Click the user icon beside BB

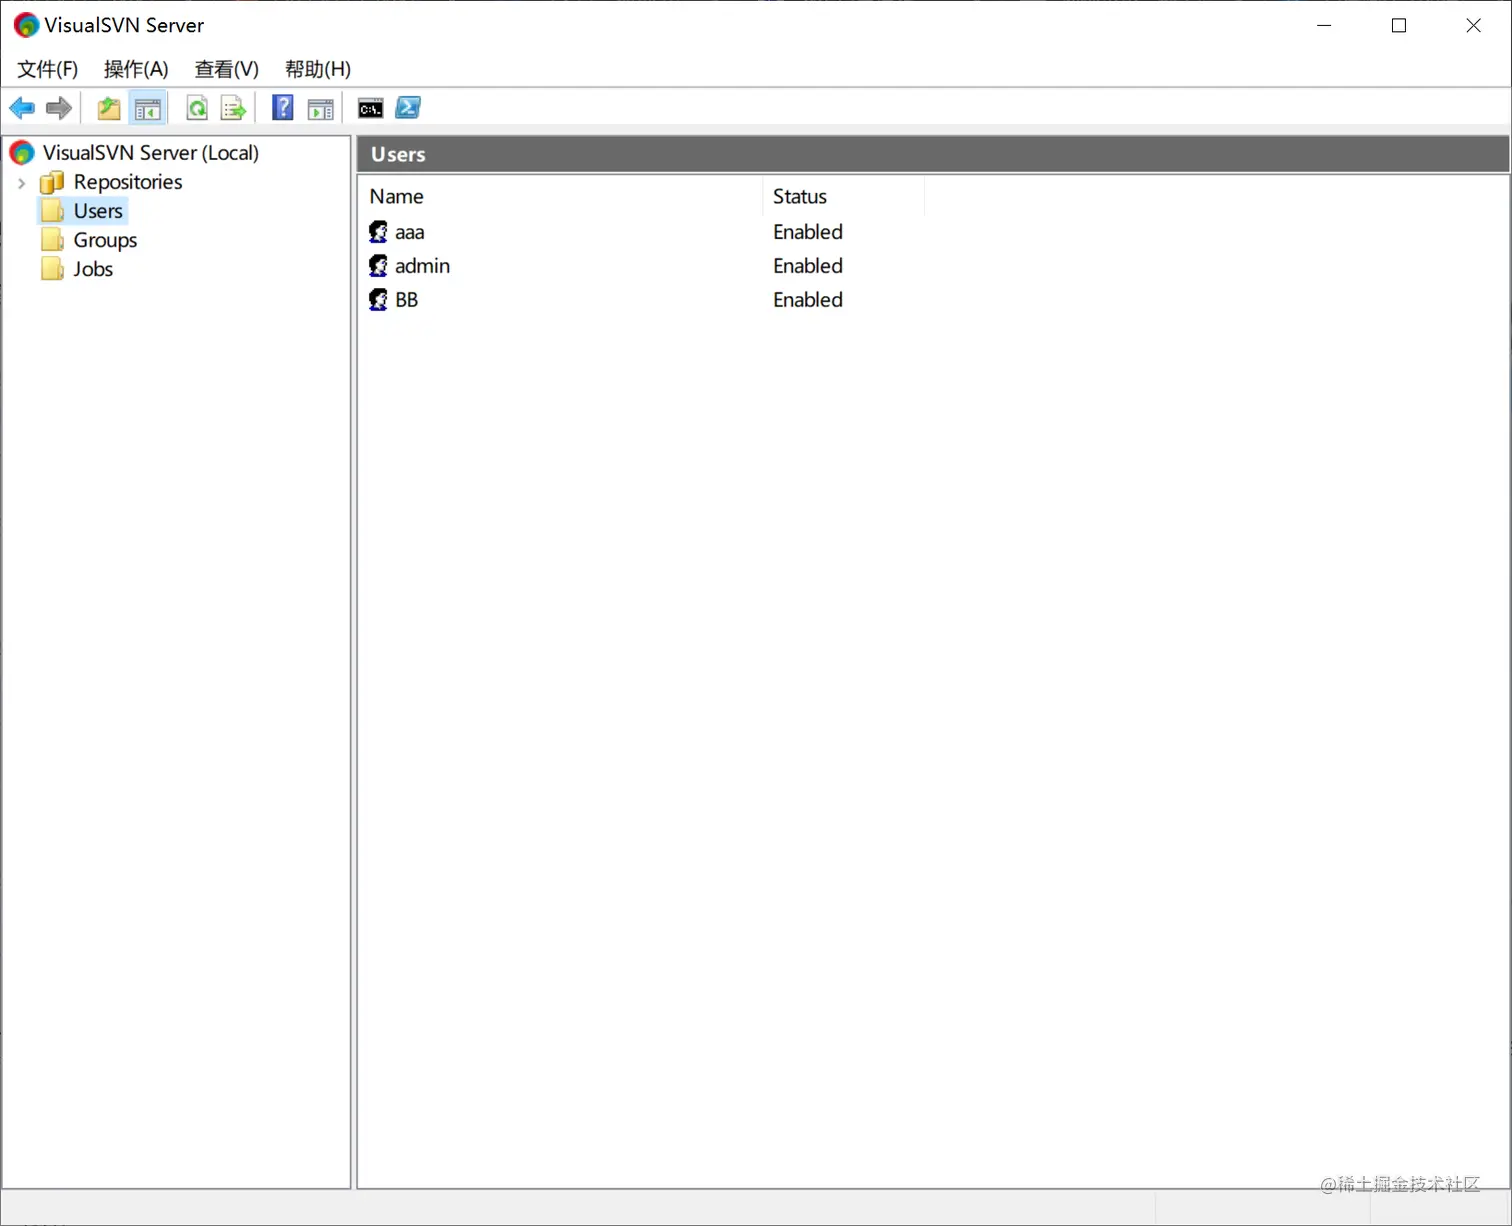click(378, 300)
